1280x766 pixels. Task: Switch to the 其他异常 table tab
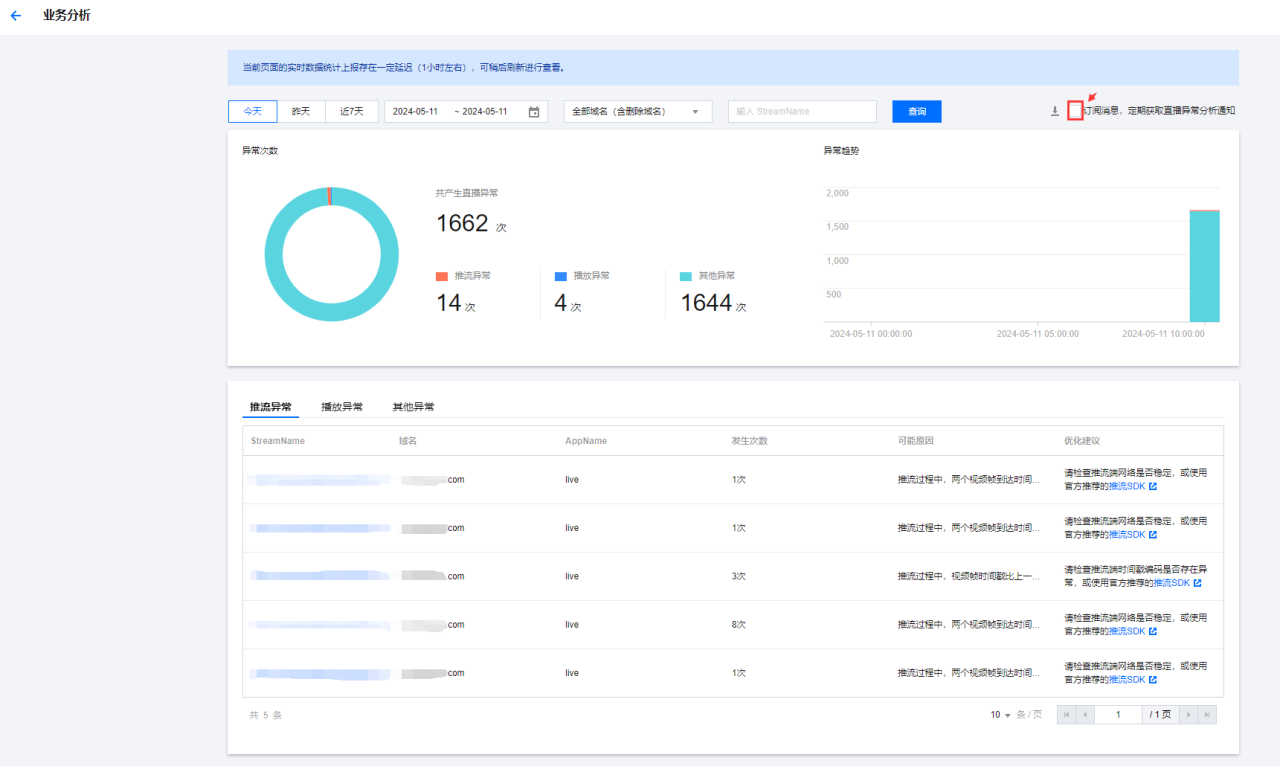tap(413, 407)
